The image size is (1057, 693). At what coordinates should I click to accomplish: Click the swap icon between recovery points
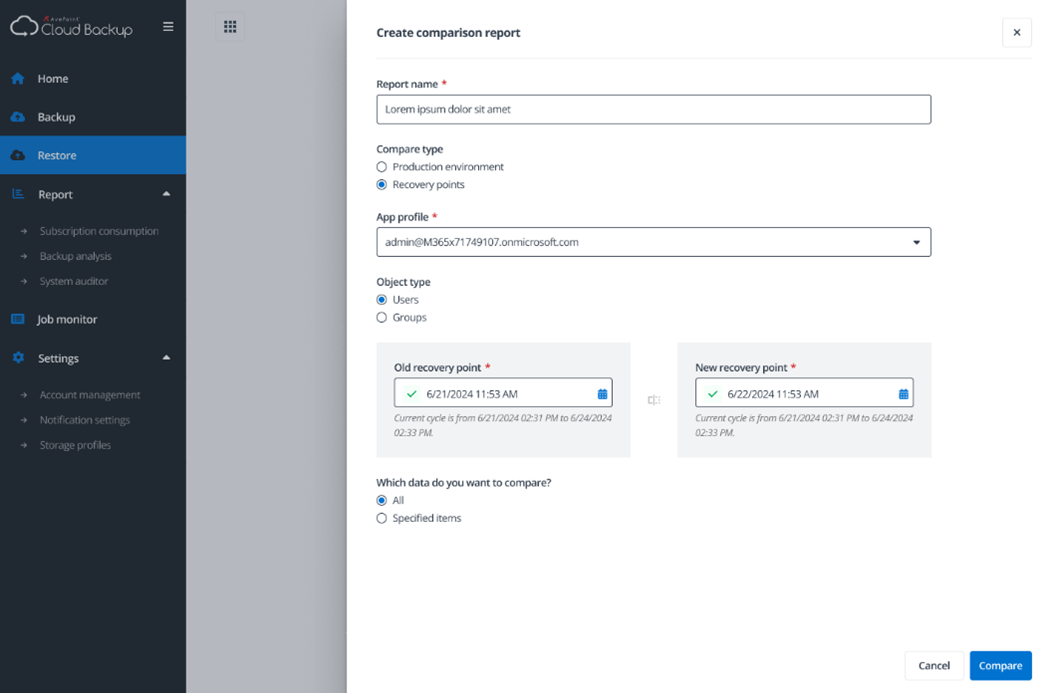pos(654,400)
